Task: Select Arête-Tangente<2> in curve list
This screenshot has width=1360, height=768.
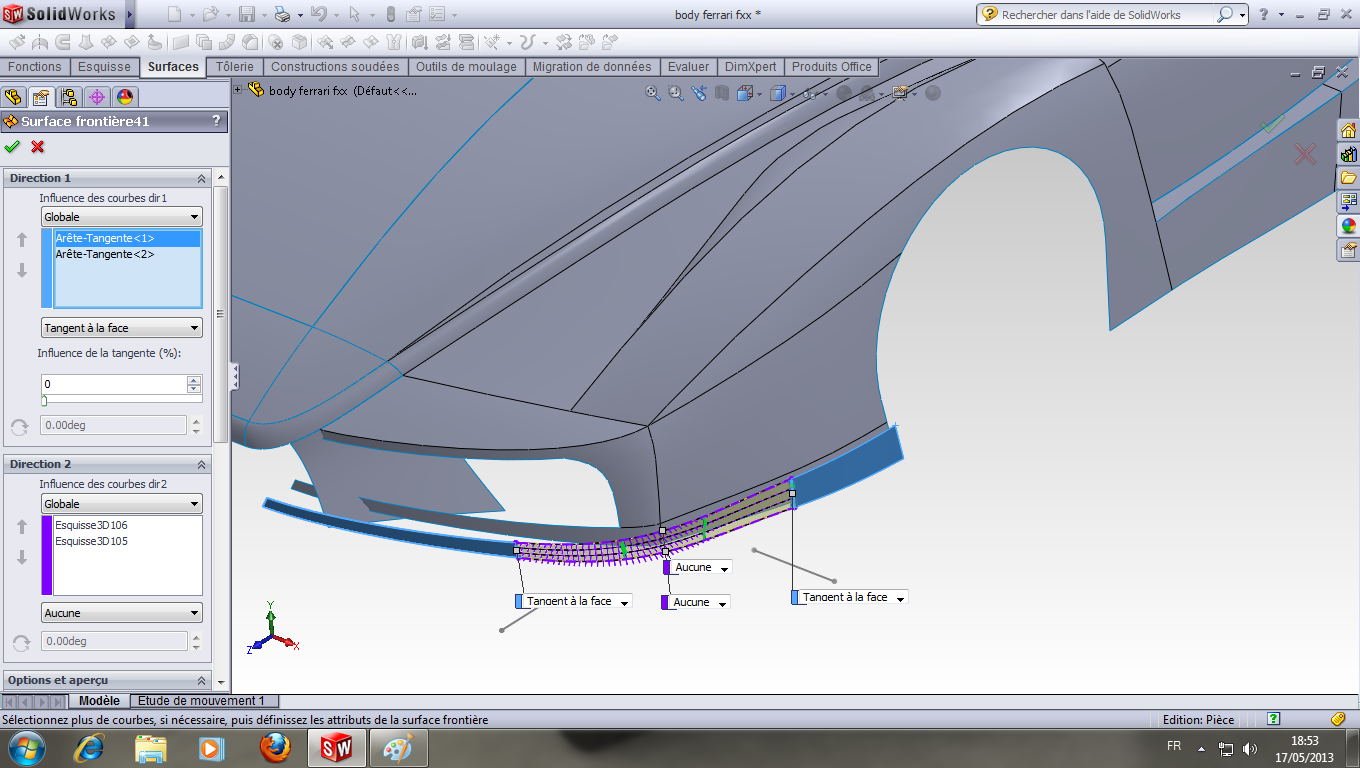Action: click(x=127, y=254)
